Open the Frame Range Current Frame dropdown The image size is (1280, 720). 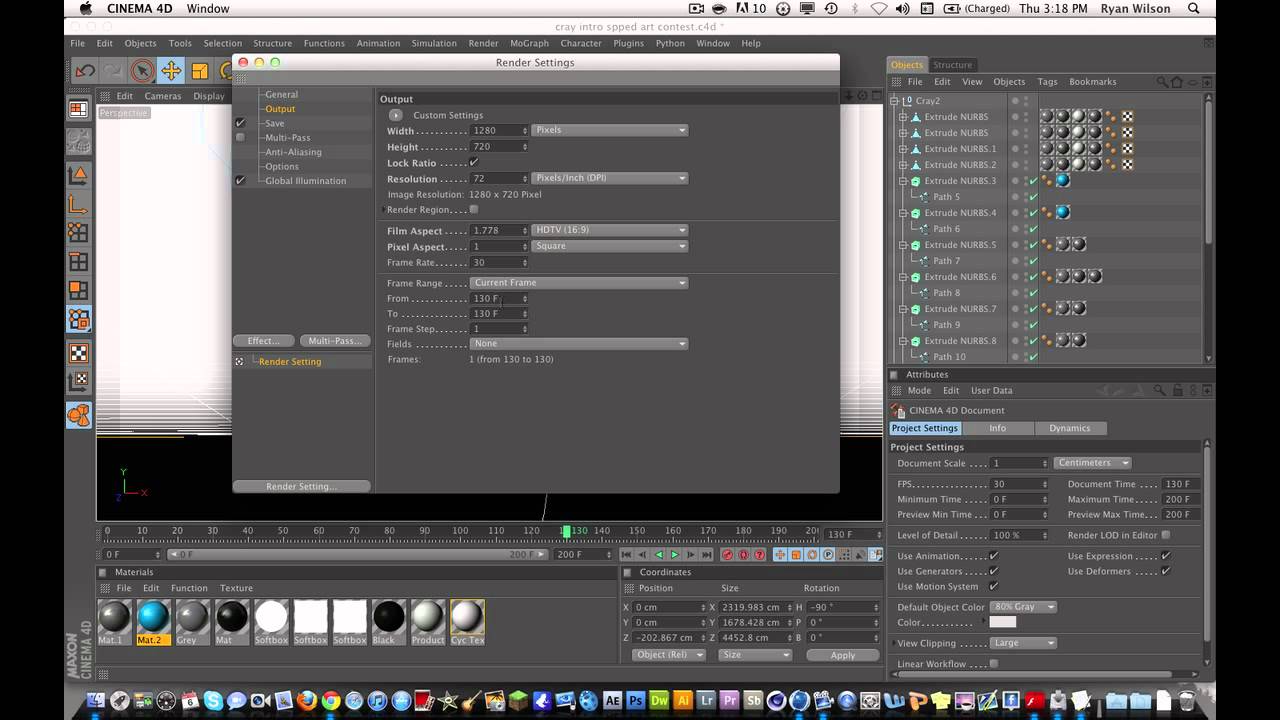579,283
